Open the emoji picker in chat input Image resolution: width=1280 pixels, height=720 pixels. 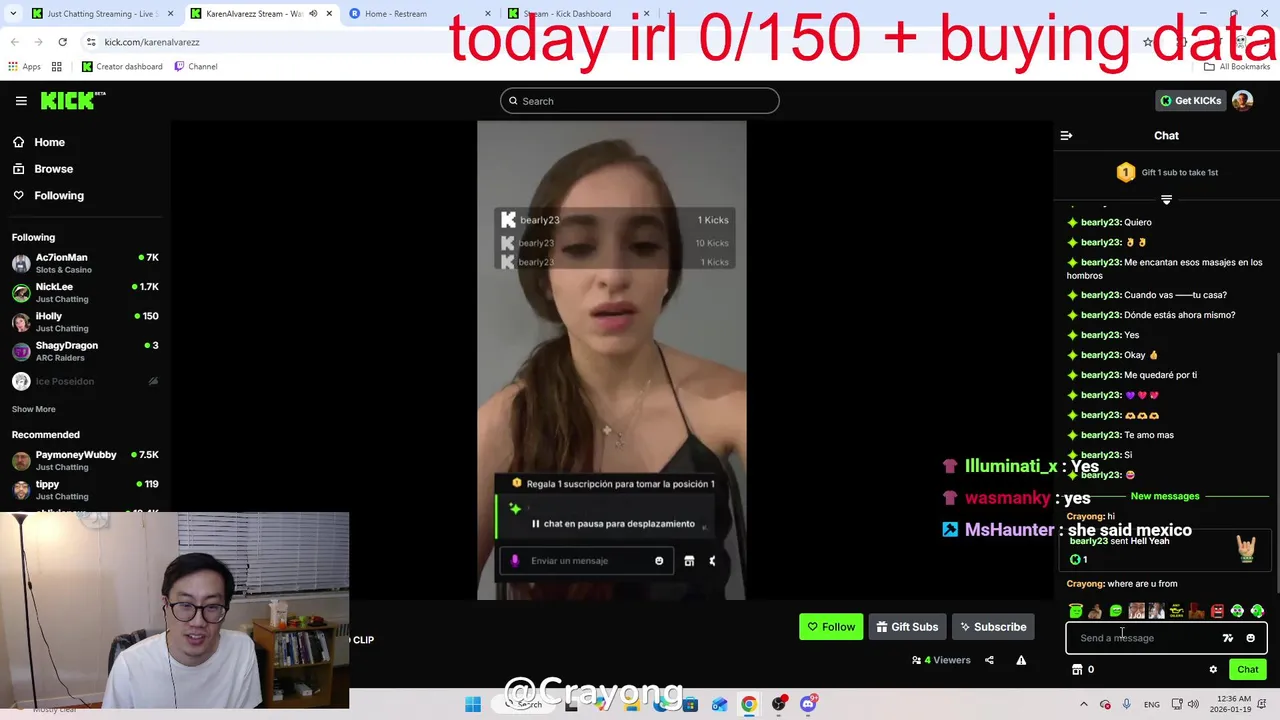coord(1250,638)
